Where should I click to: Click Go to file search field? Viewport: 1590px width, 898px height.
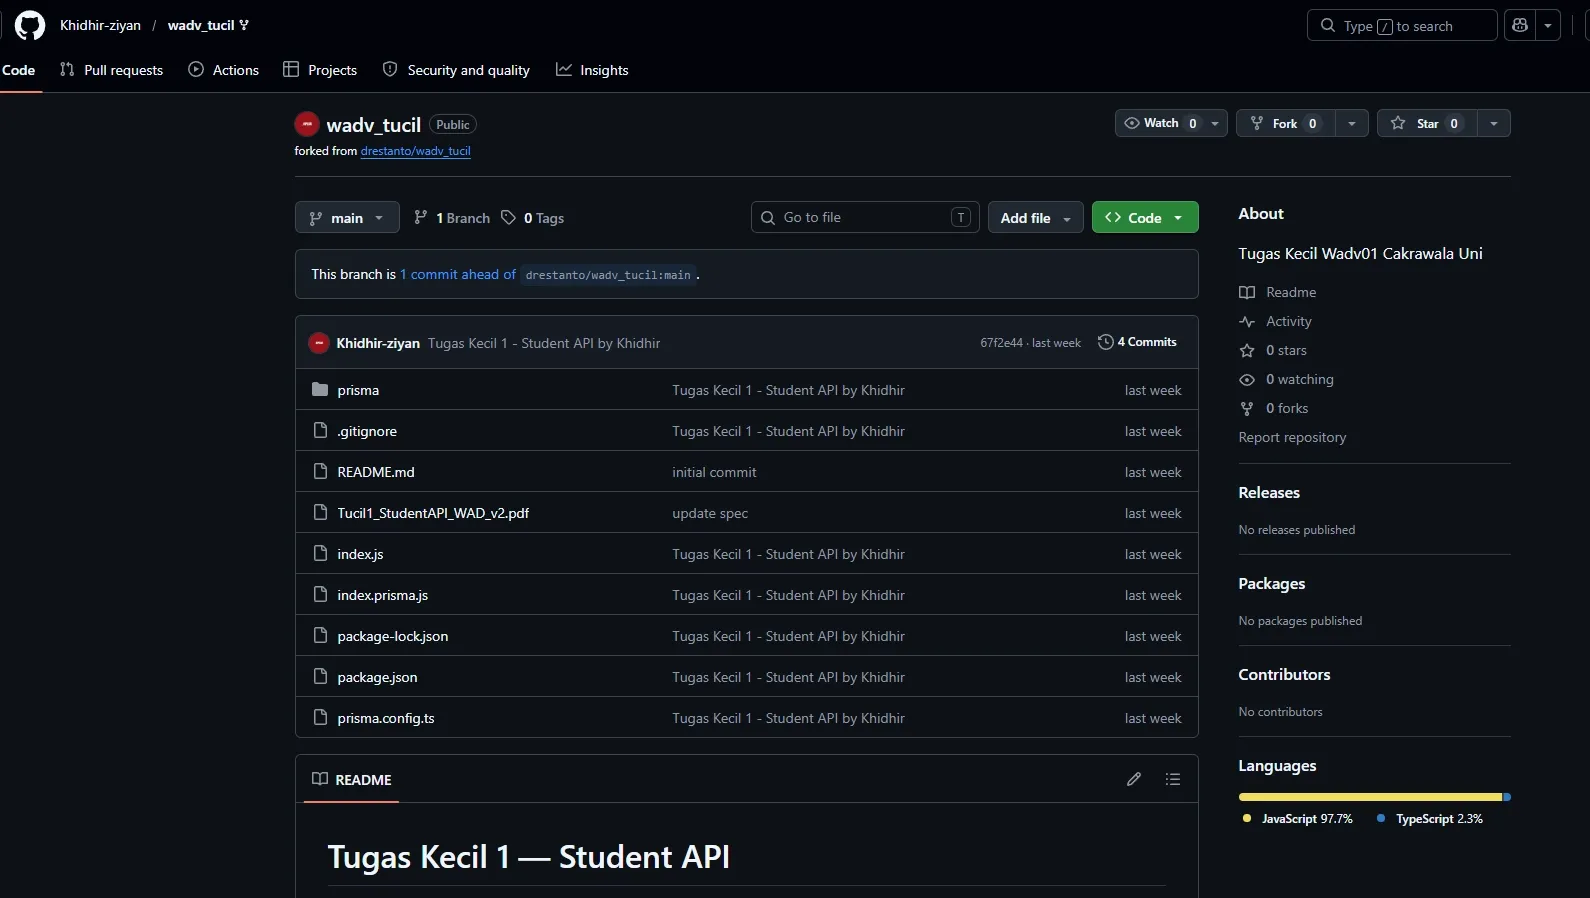[x=865, y=217]
